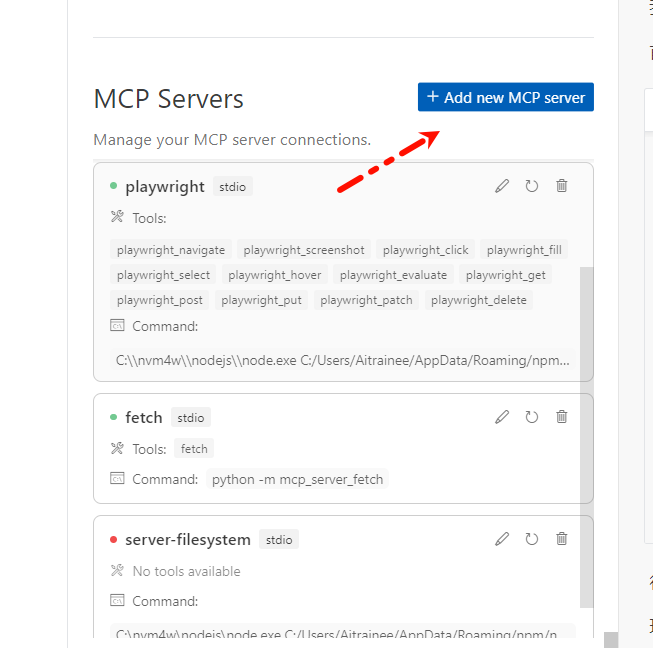Screen dimensions: 653x648
Task: Click the green status dot beside fetch
Action: click(x=113, y=417)
